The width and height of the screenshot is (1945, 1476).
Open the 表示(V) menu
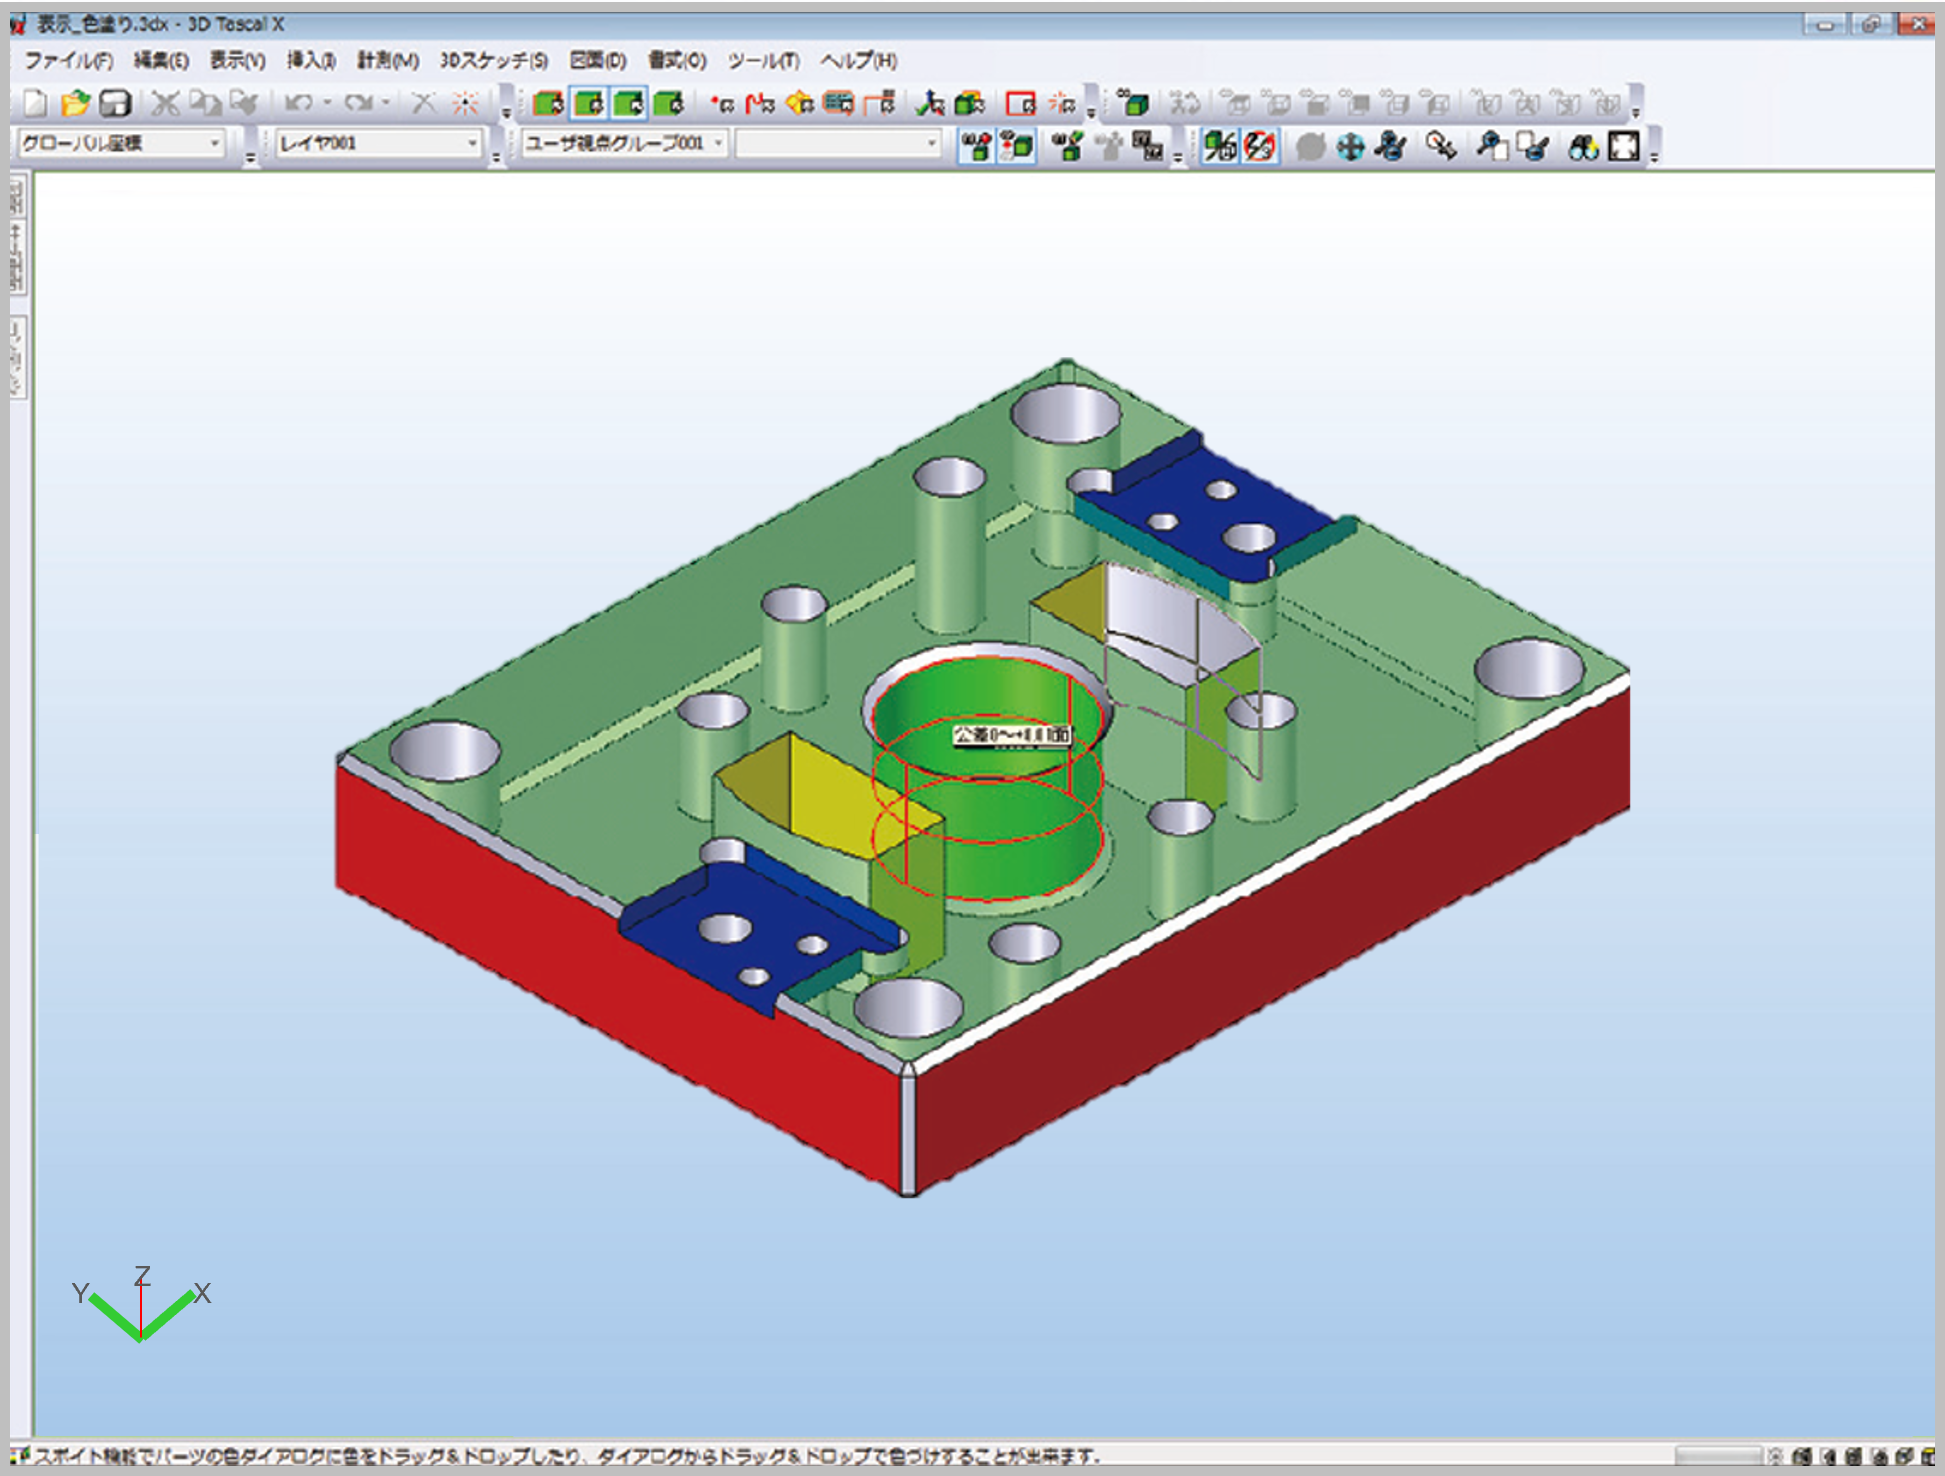point(237,61)
